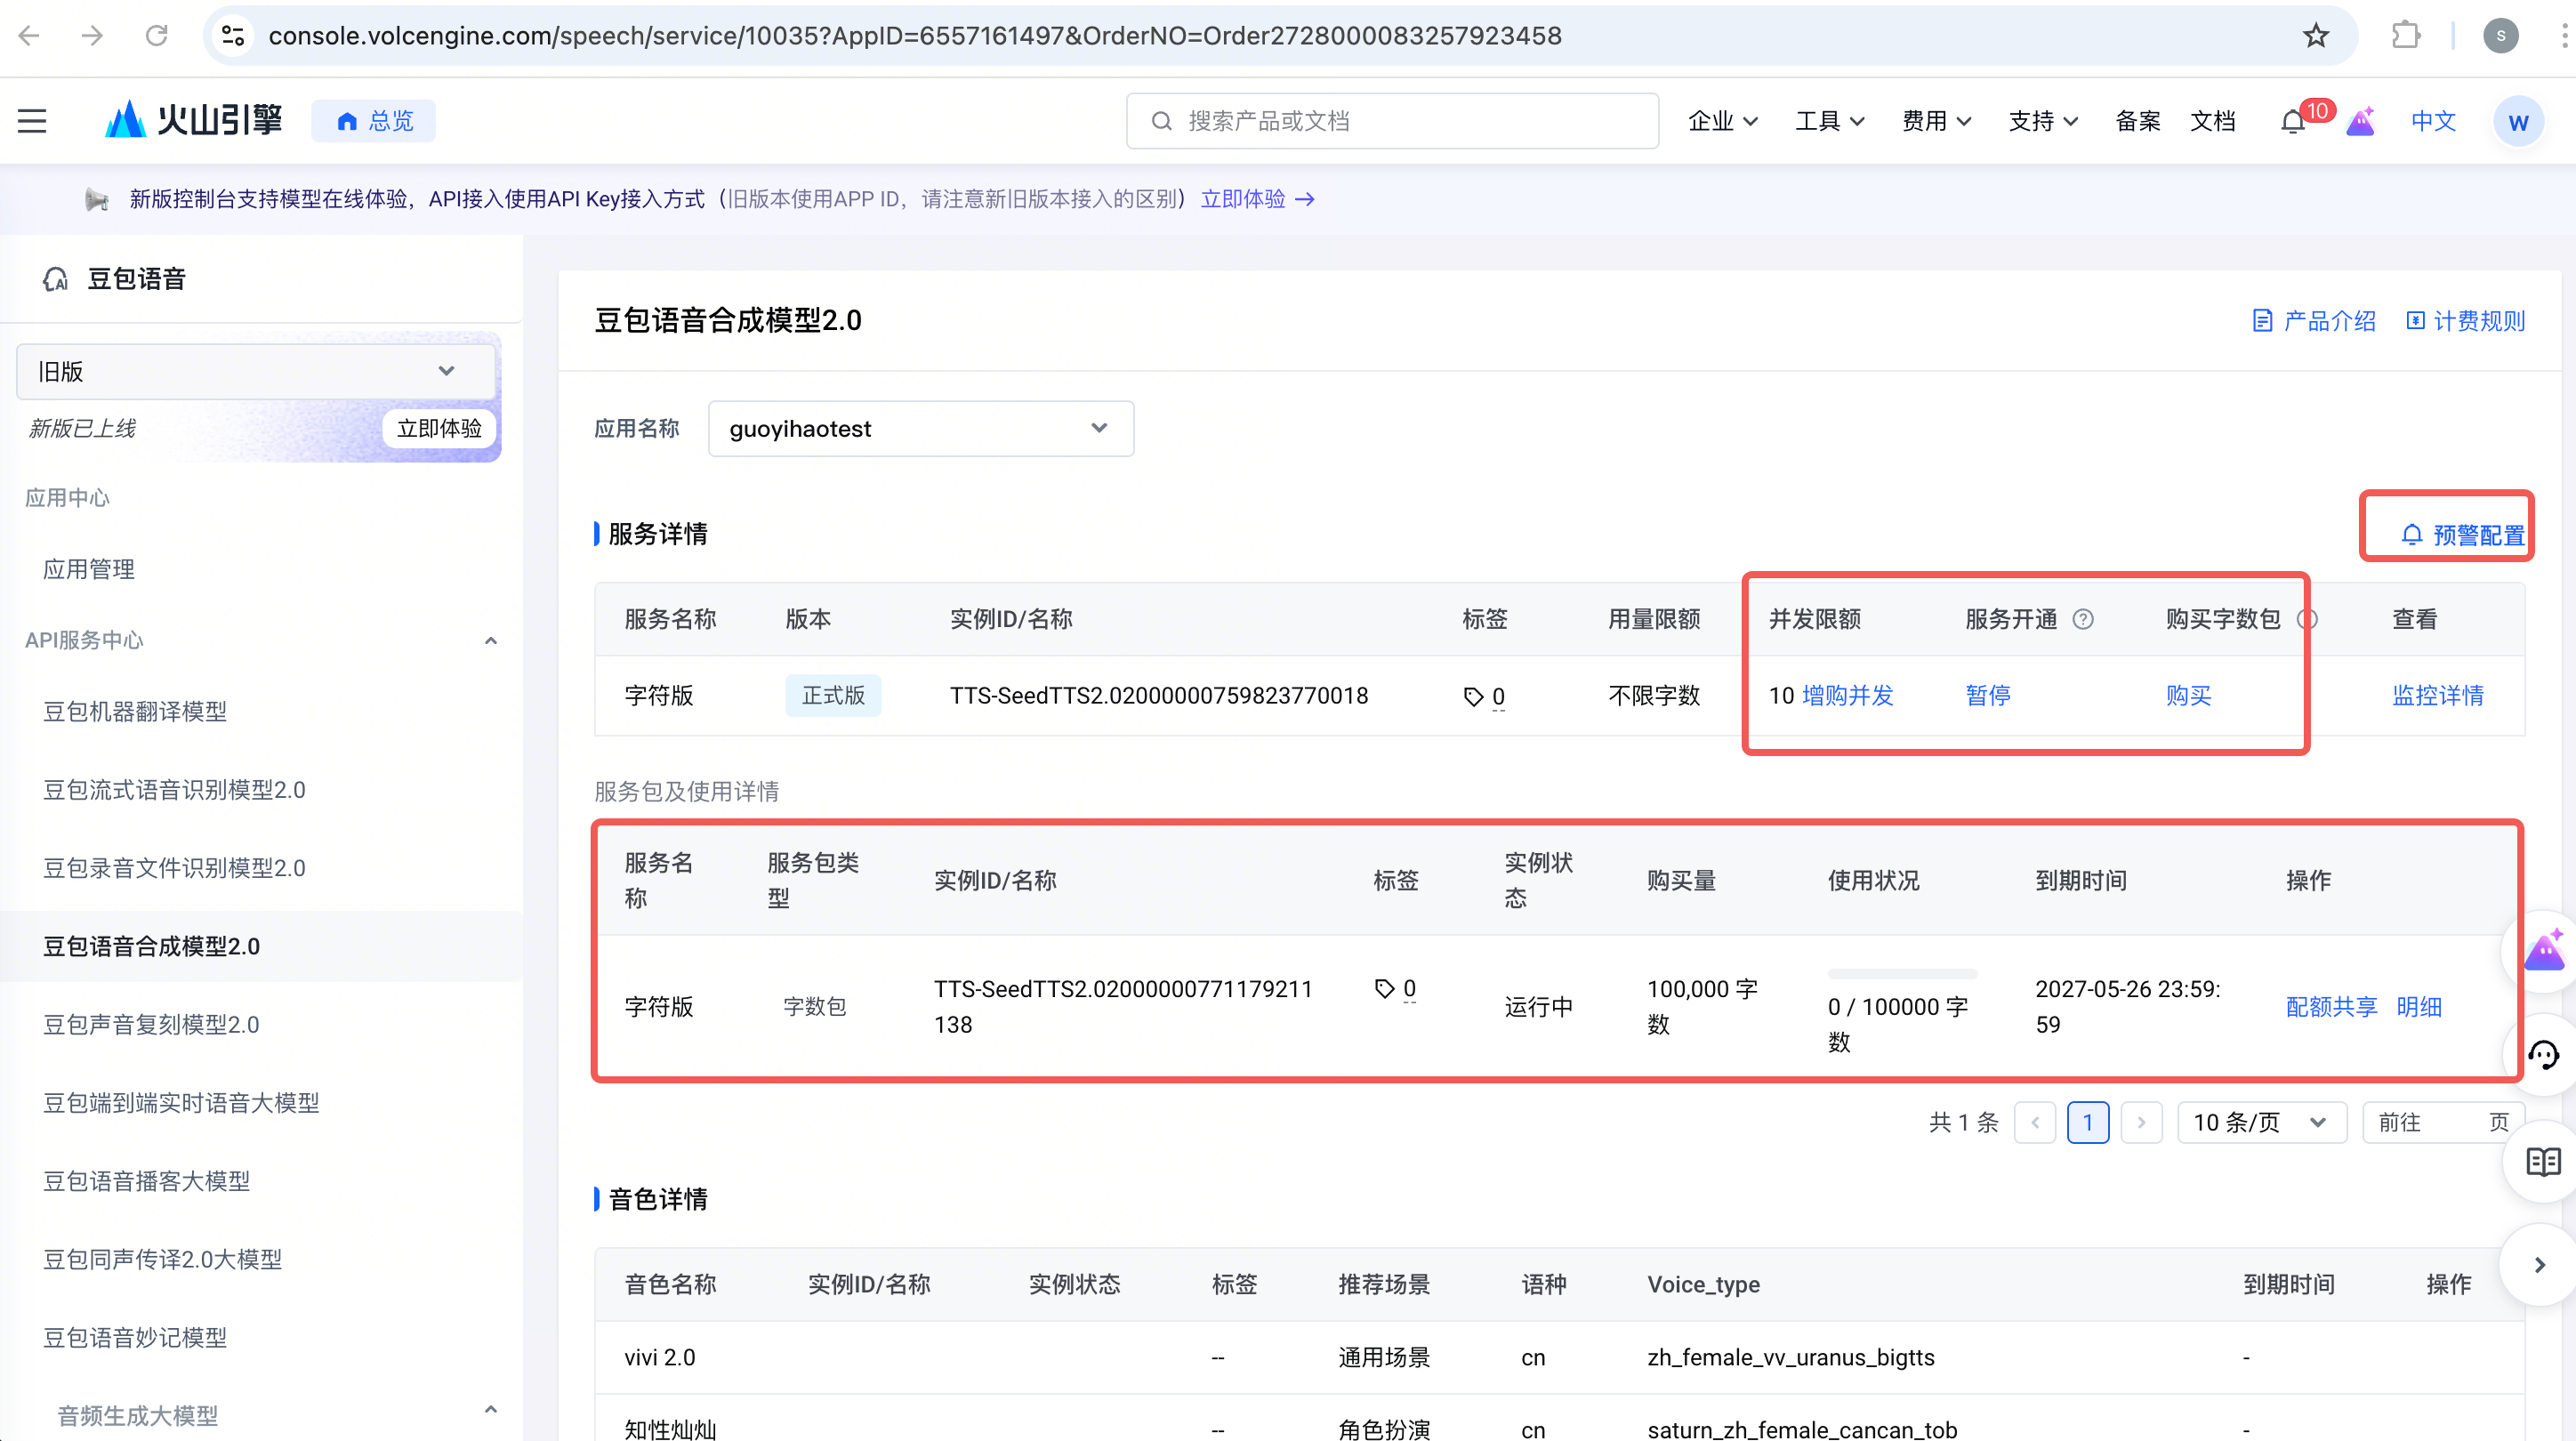
Task: Click tag icon in the 字数包 row
Action: pyautogui.click(x=1384, y=988)
